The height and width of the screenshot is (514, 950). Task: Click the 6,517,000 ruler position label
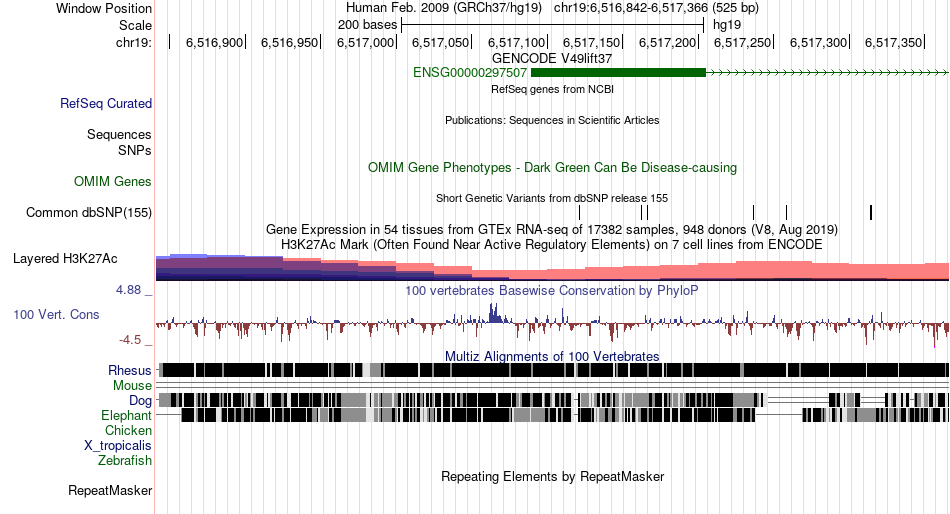(x=365, y=42)
